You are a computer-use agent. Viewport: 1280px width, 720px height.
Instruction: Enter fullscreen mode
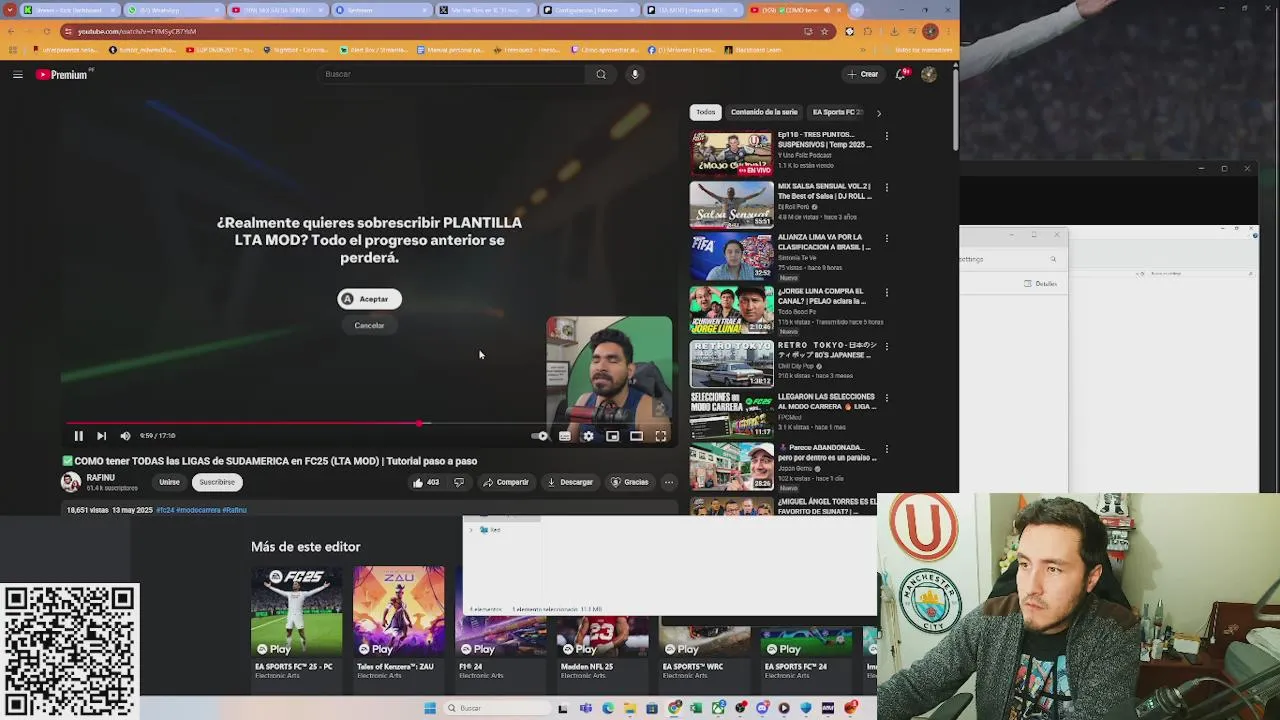click(x=661, y=436)
